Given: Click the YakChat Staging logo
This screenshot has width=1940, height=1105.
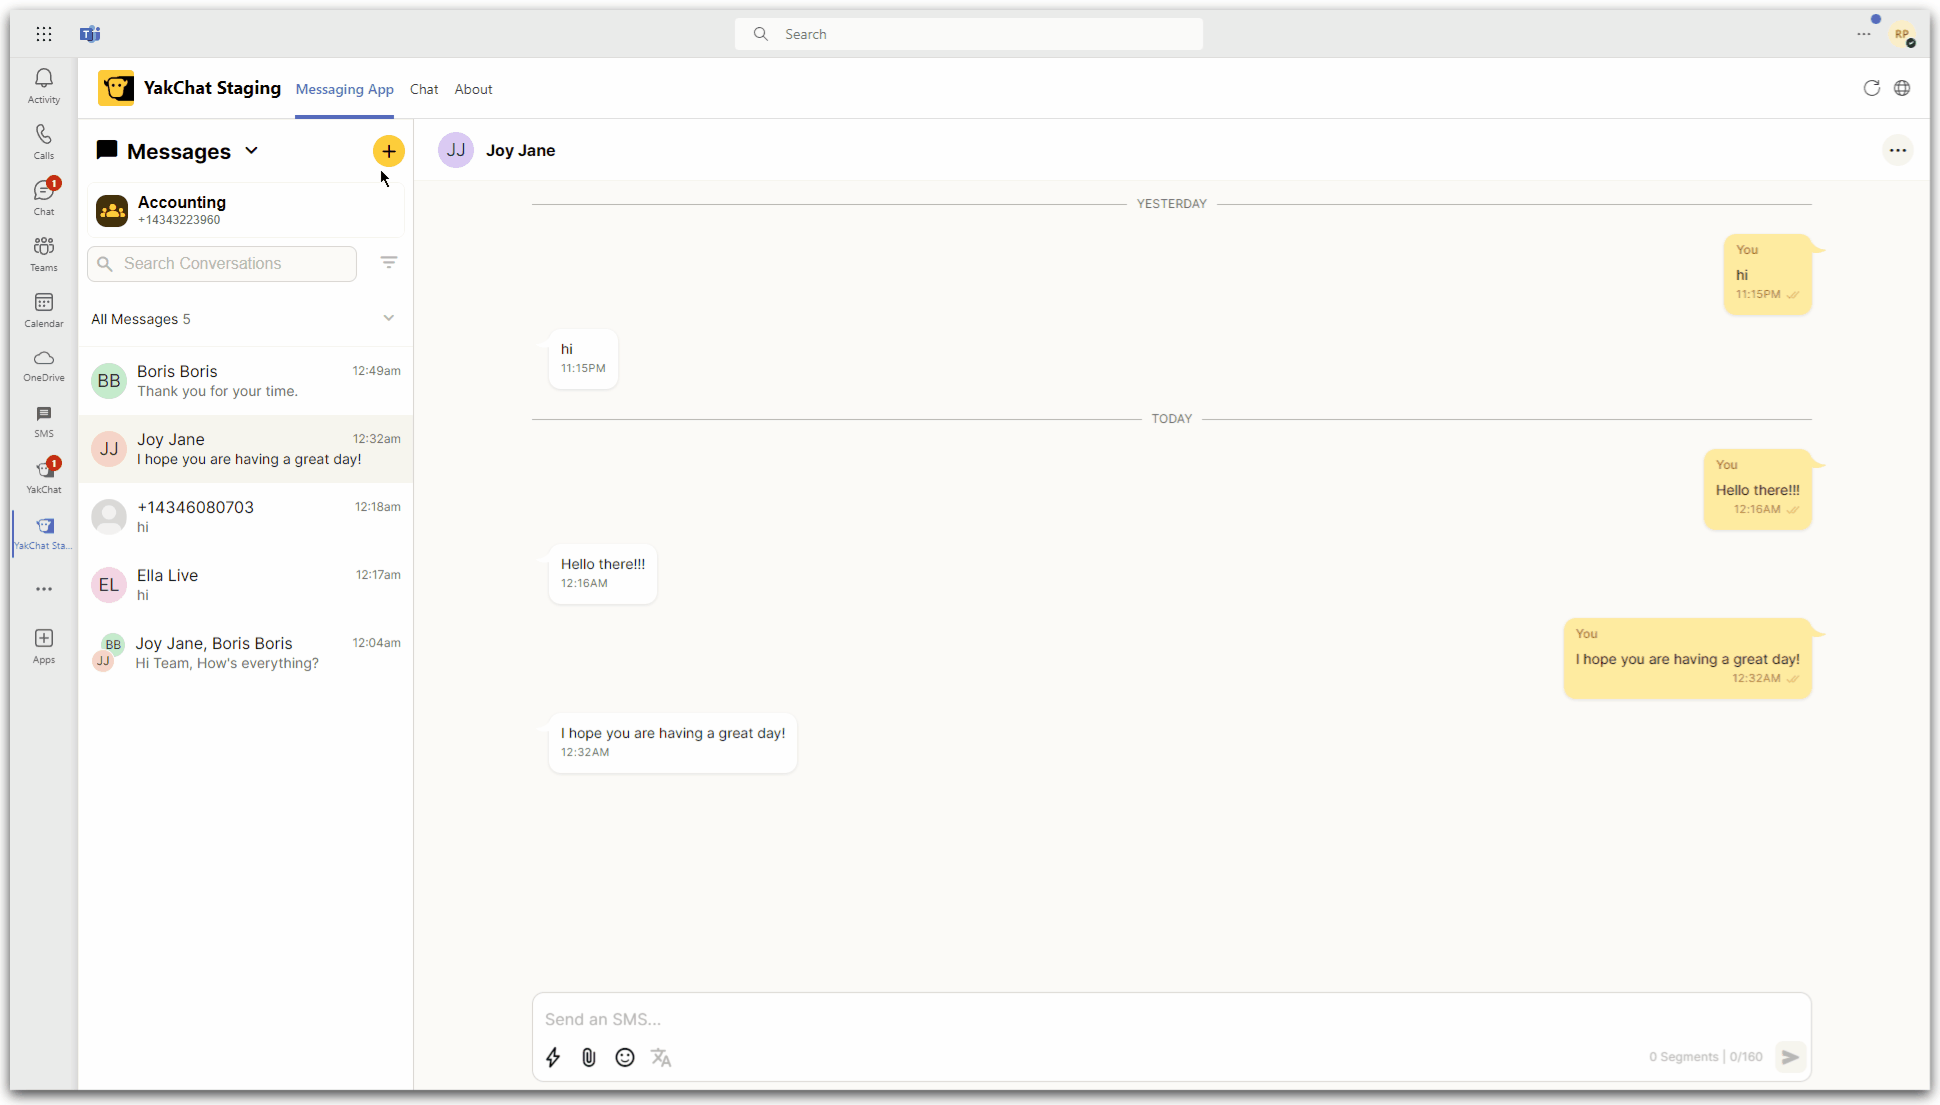Looking at the screenshot, I should tap(116, 88).
